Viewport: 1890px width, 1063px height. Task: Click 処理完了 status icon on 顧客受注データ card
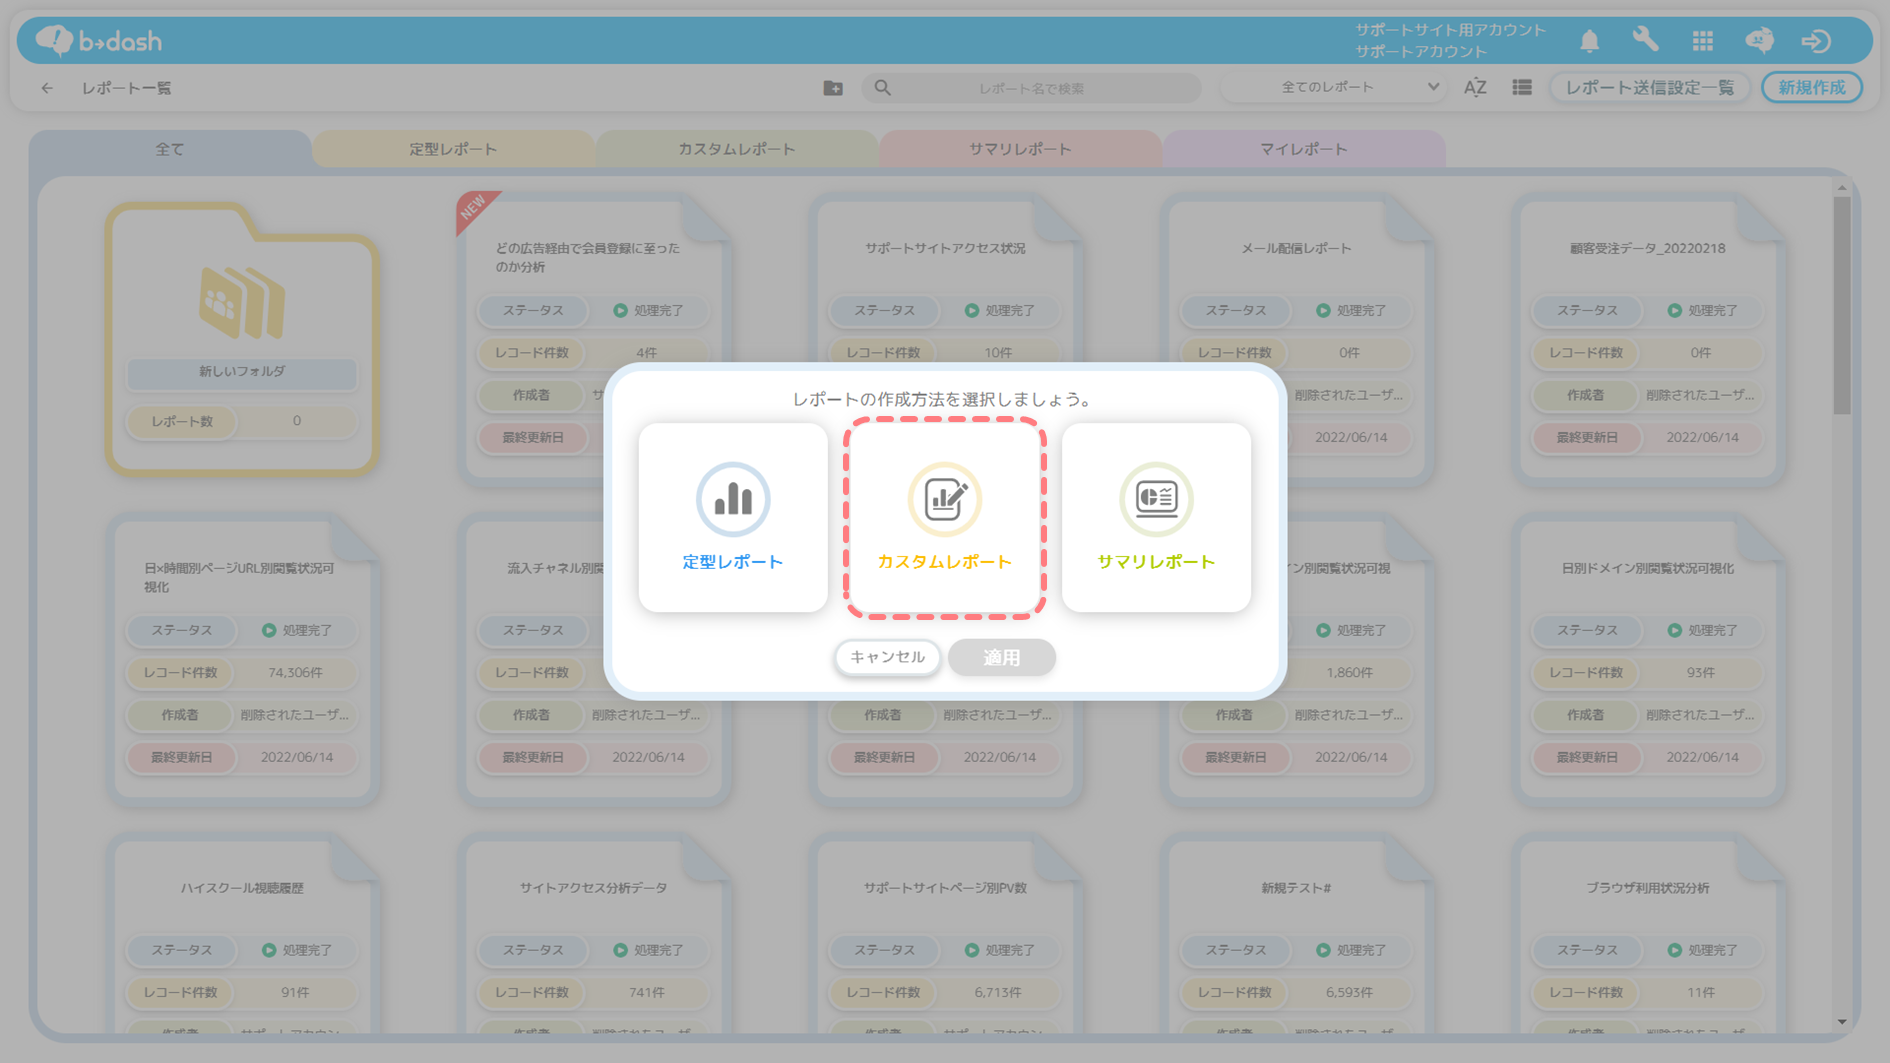click(x=1674, y=311)
